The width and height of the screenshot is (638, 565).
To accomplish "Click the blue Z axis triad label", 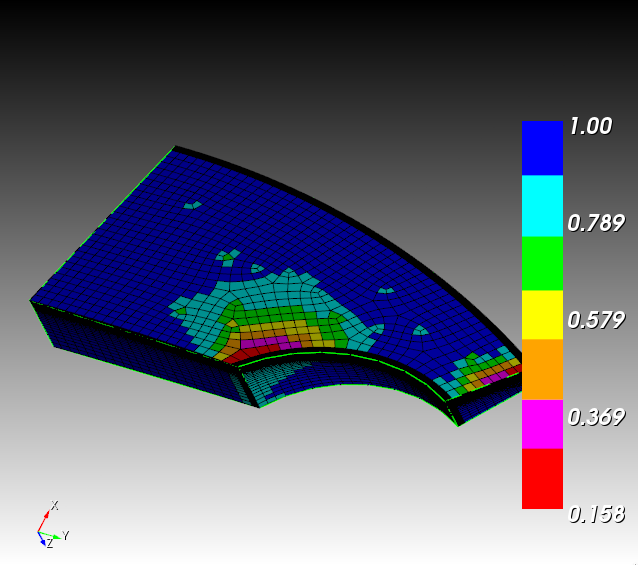I will [49, 544].
